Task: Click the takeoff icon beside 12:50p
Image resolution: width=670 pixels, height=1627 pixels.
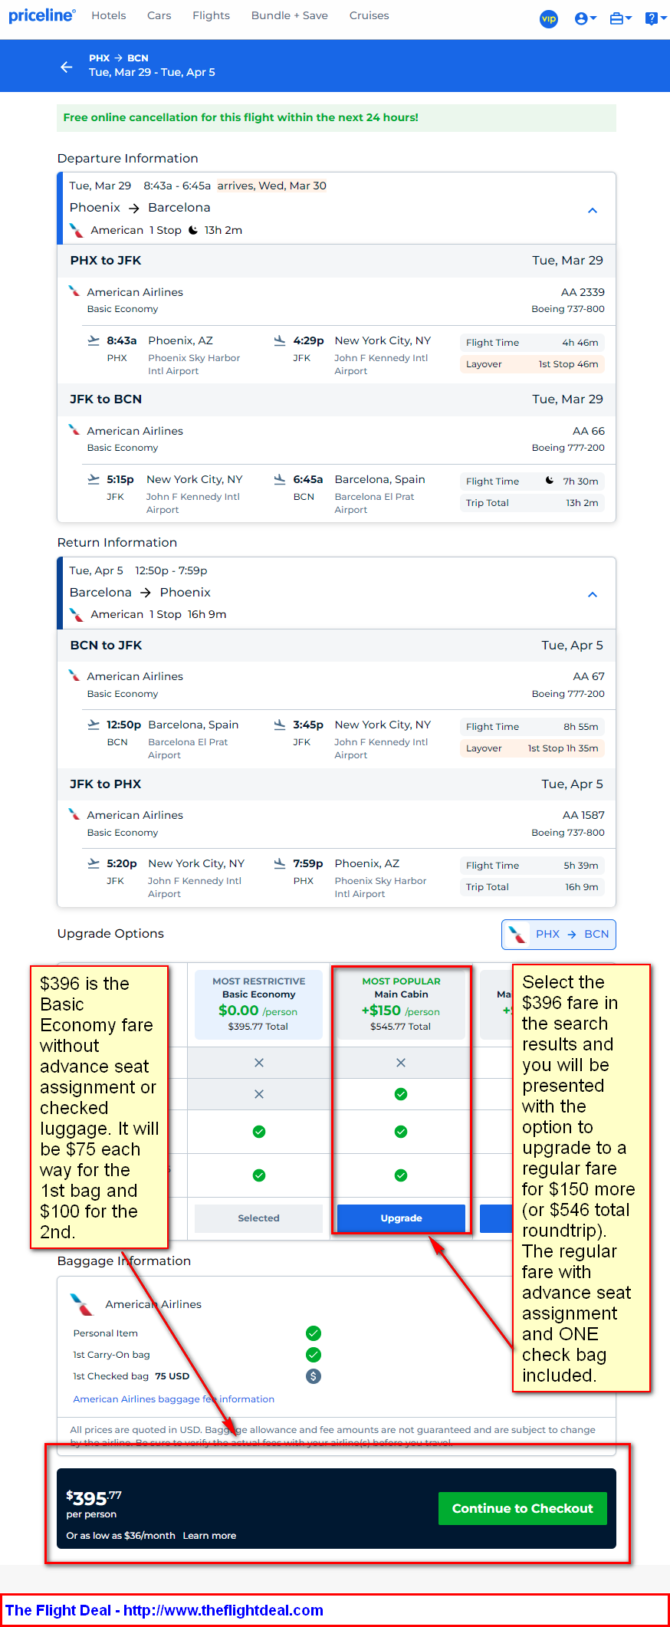Action: [x=94, y=725]
